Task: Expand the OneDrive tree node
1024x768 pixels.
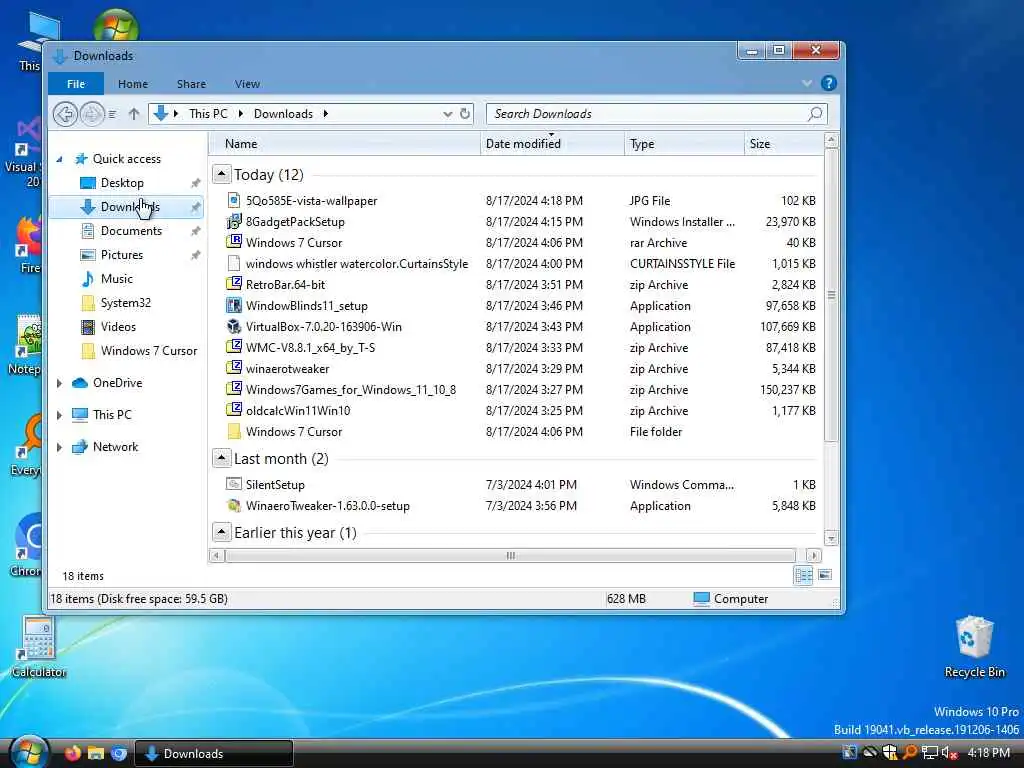Action: (59, 383)
